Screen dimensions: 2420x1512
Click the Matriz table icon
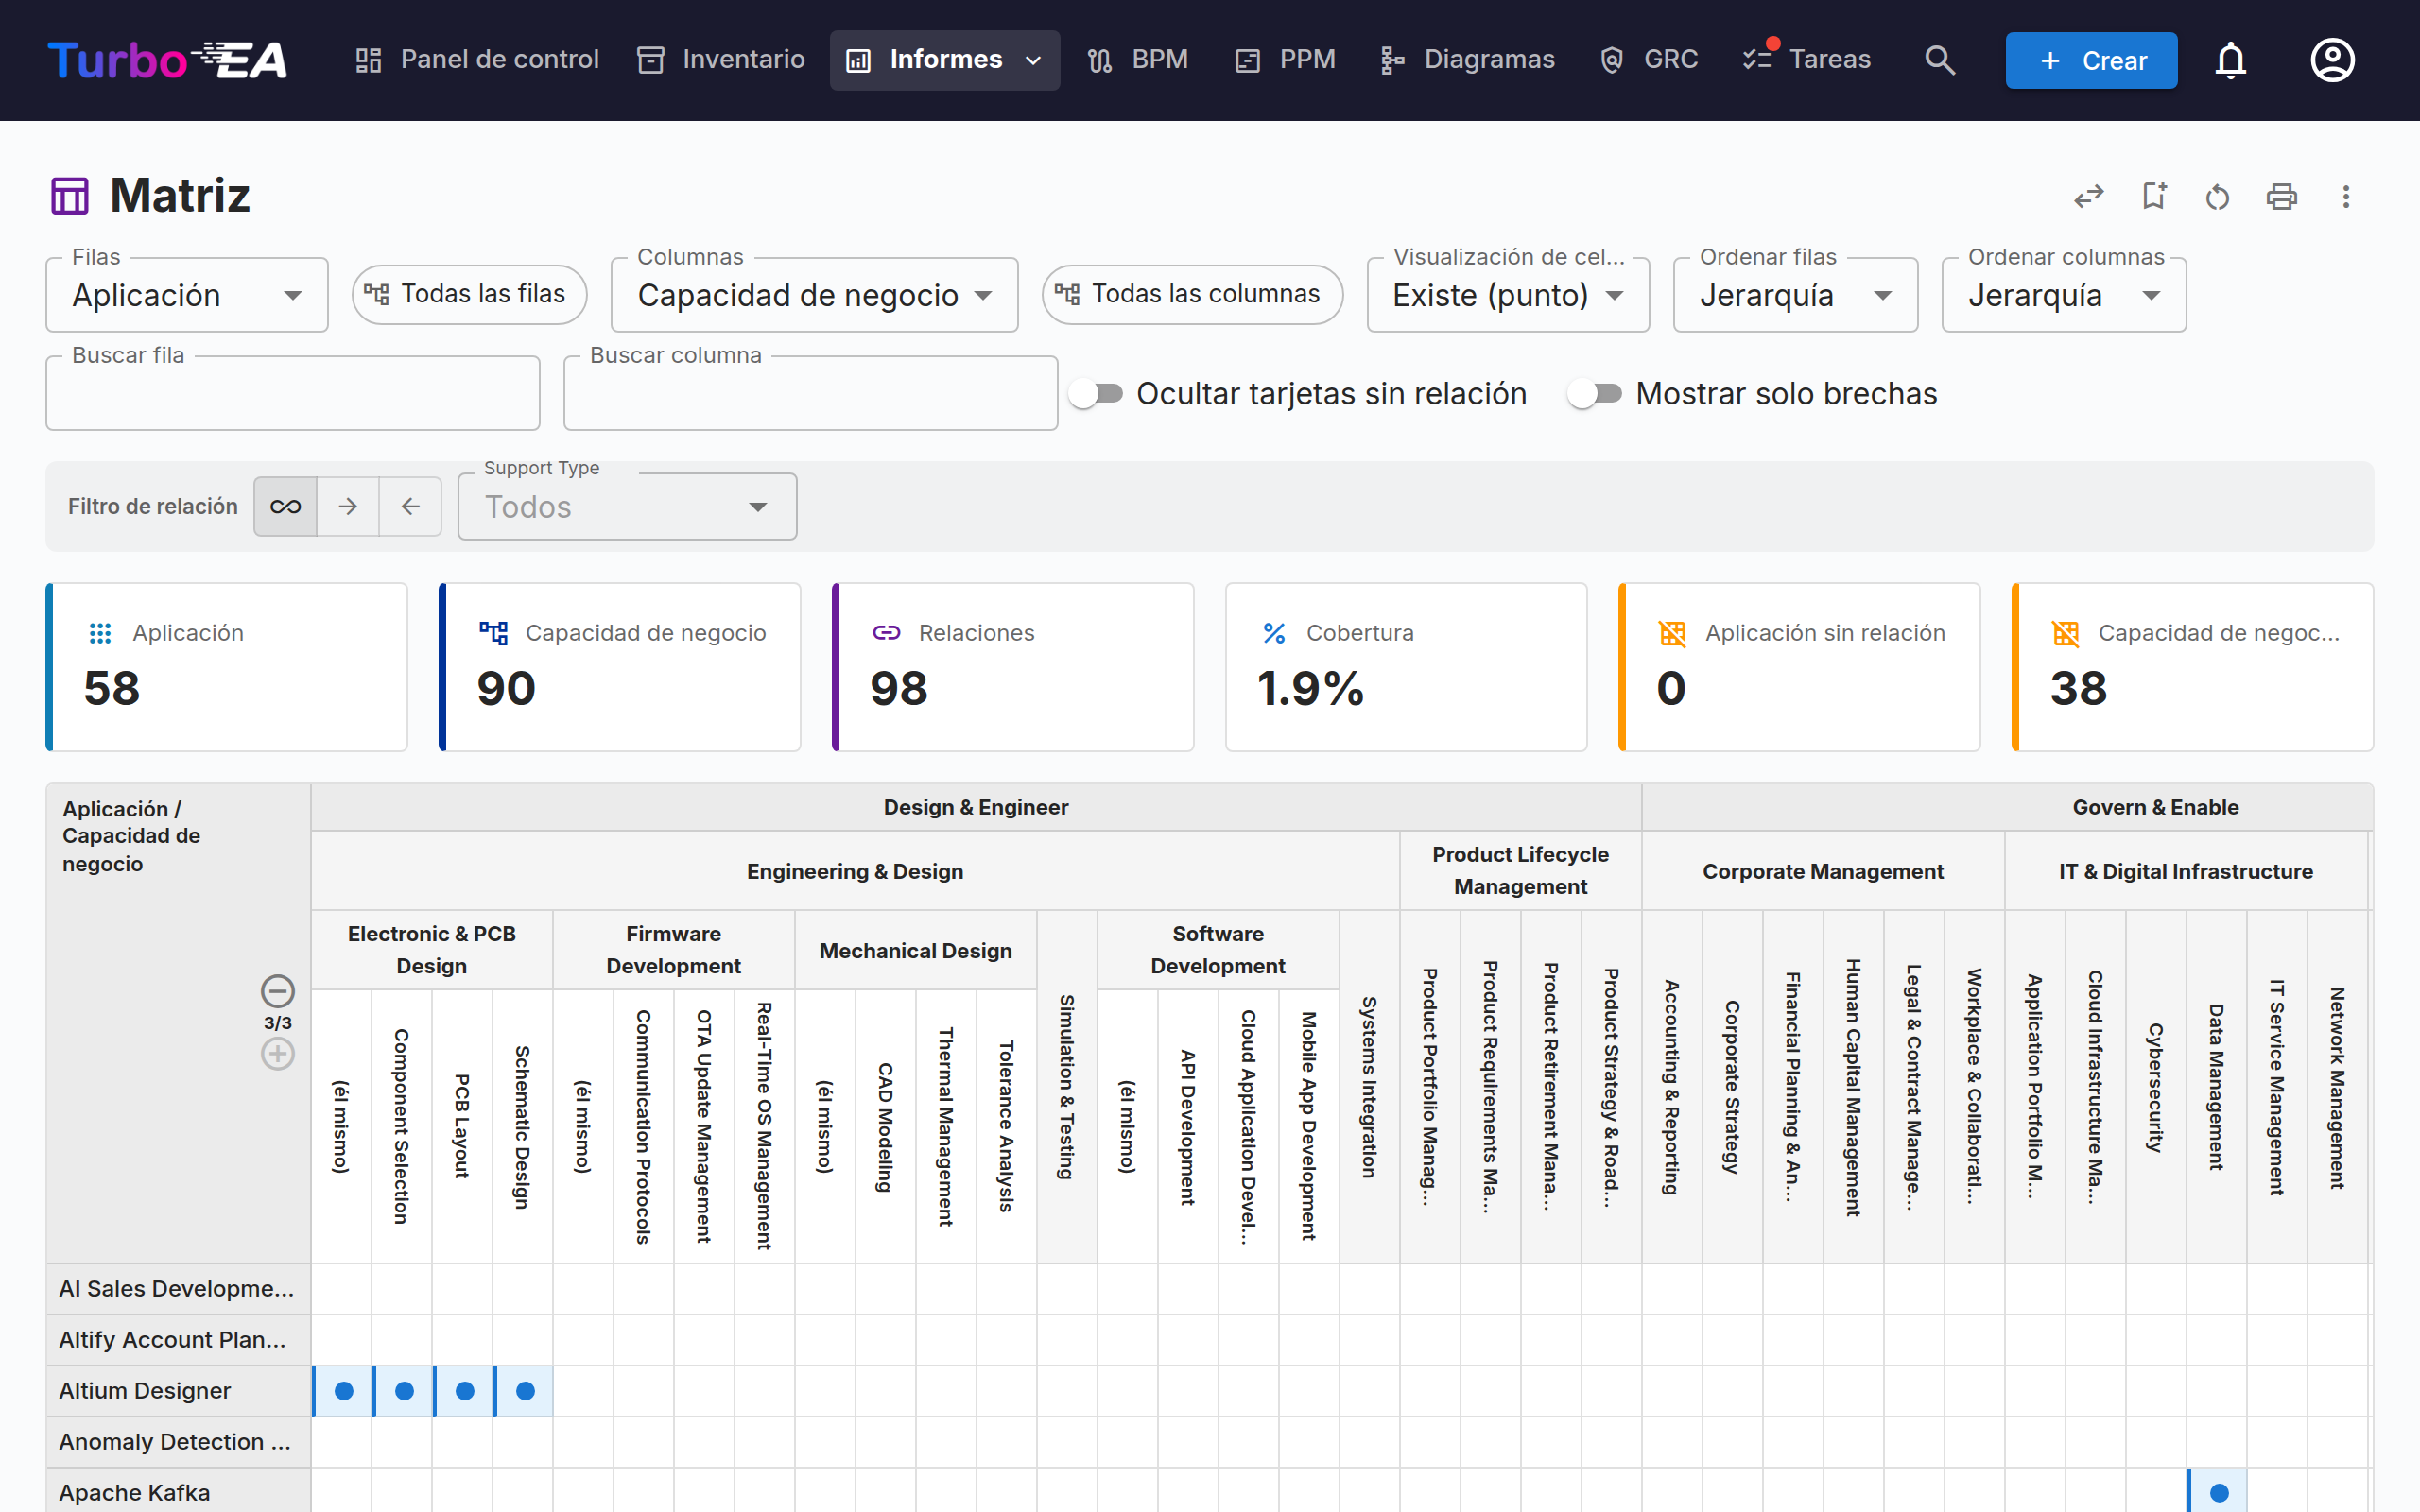pos(69,195)
